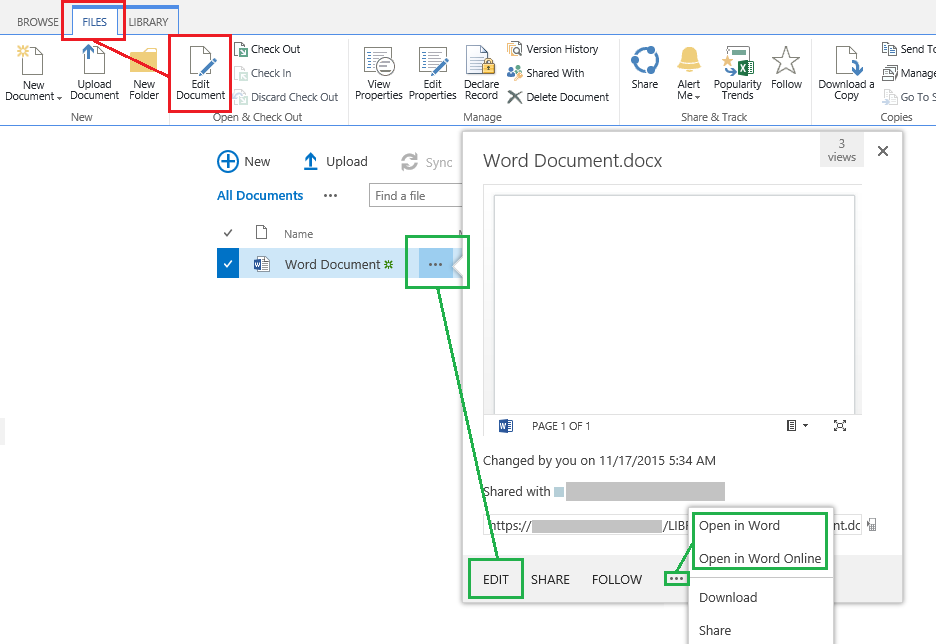Open Word Document file link
The image size is (936, 644).
(x=332, y=264)
